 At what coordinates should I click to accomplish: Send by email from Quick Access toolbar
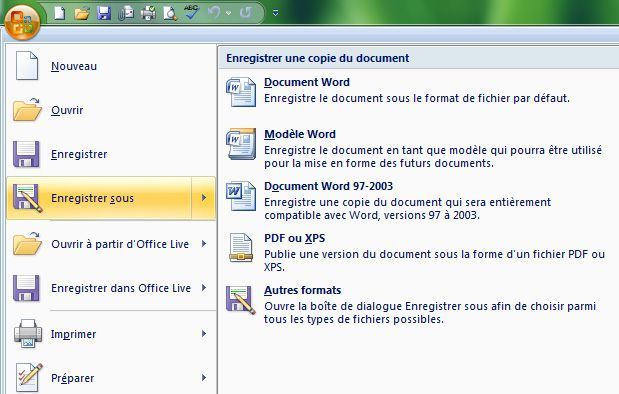(126, 13)
